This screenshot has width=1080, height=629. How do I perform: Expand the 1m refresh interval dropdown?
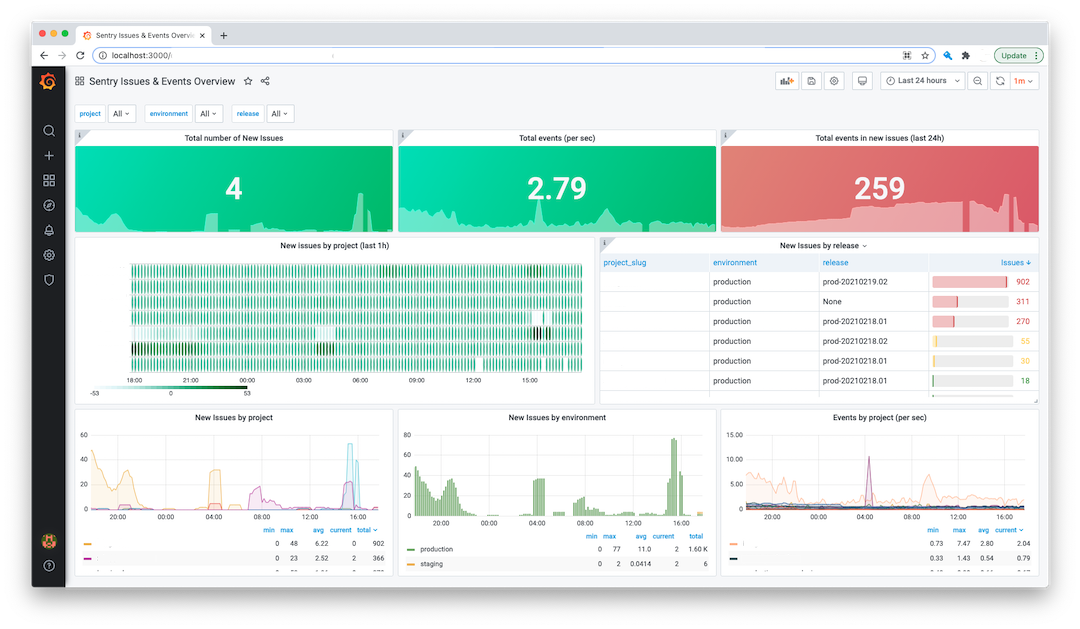pos(1023,81)
